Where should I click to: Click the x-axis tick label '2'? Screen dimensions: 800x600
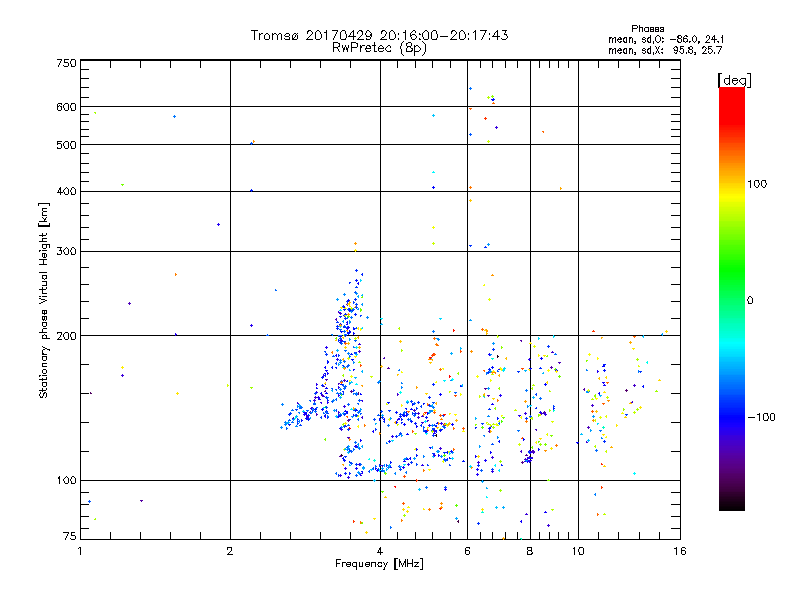tap(230, 551)
